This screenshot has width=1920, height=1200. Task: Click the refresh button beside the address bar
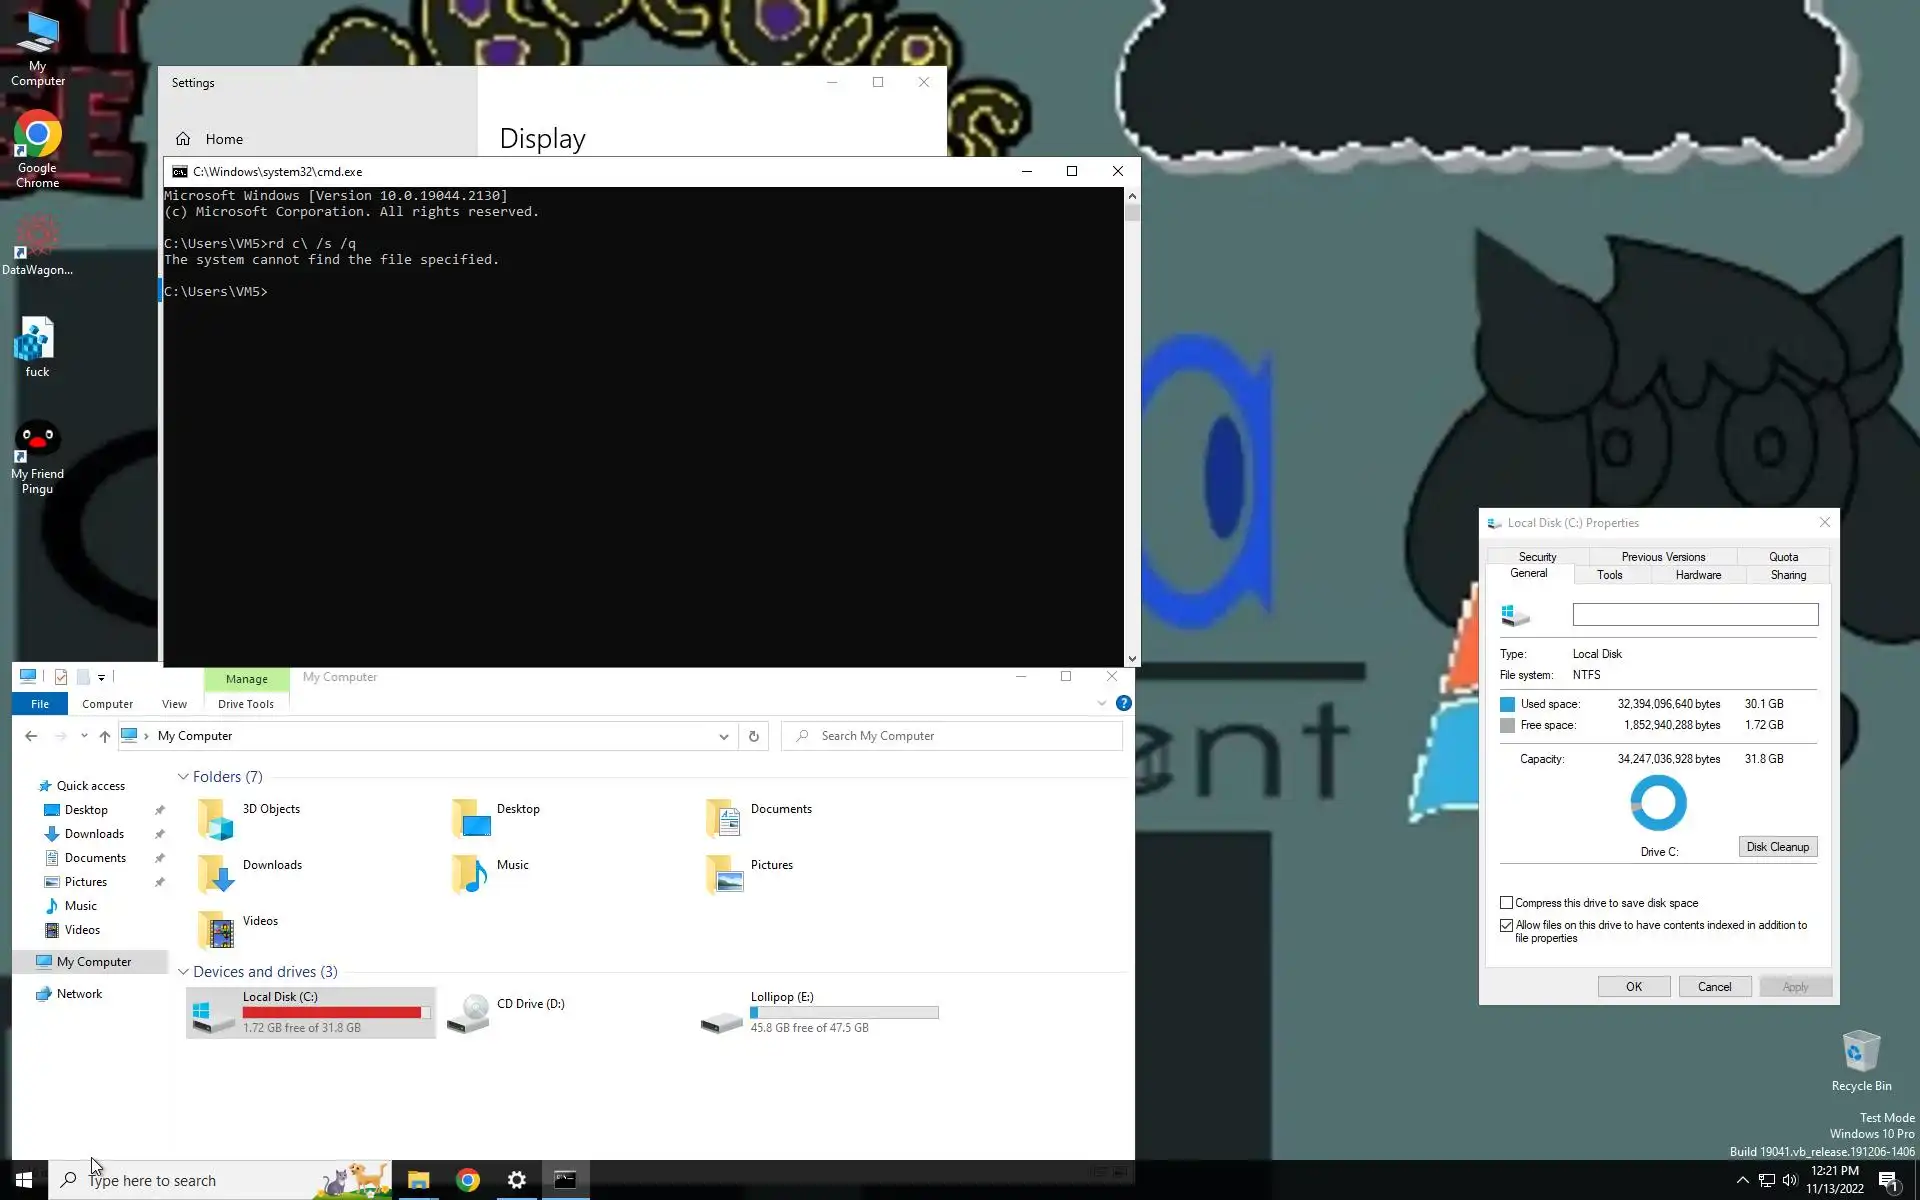(x=754, y=736)
